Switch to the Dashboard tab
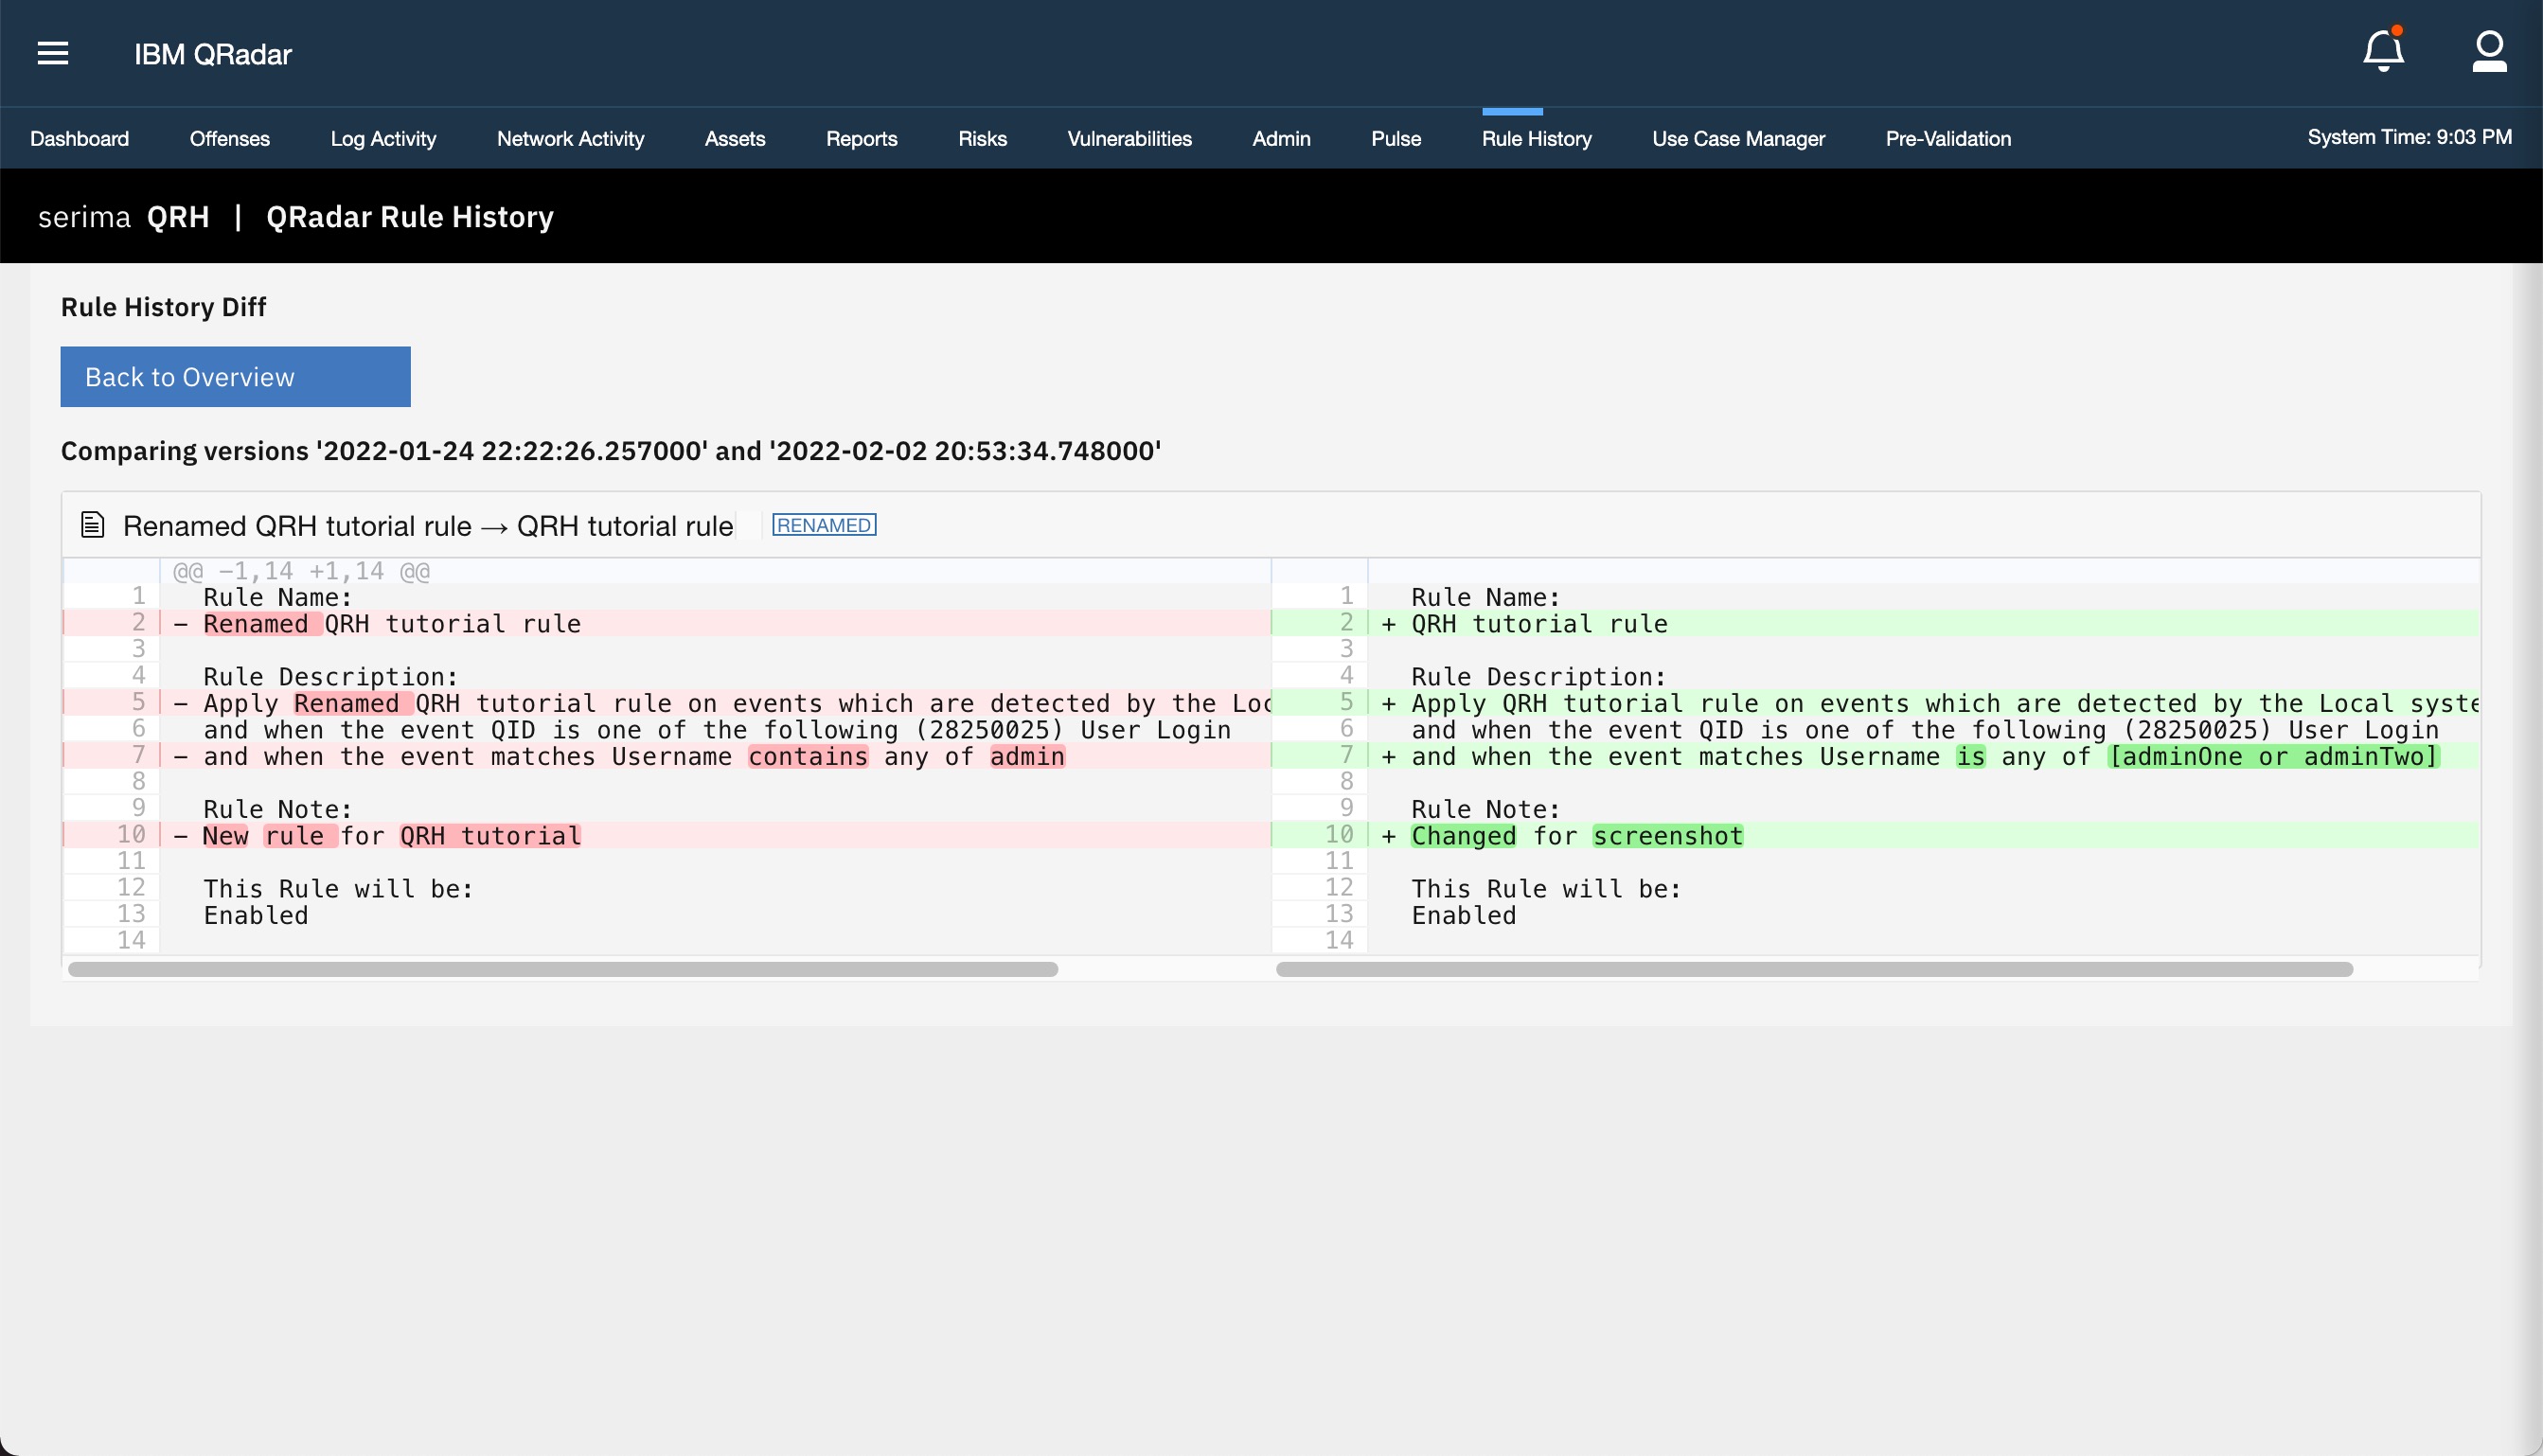The width and height of the screenshot is (2543, 1456). [80, 138]
